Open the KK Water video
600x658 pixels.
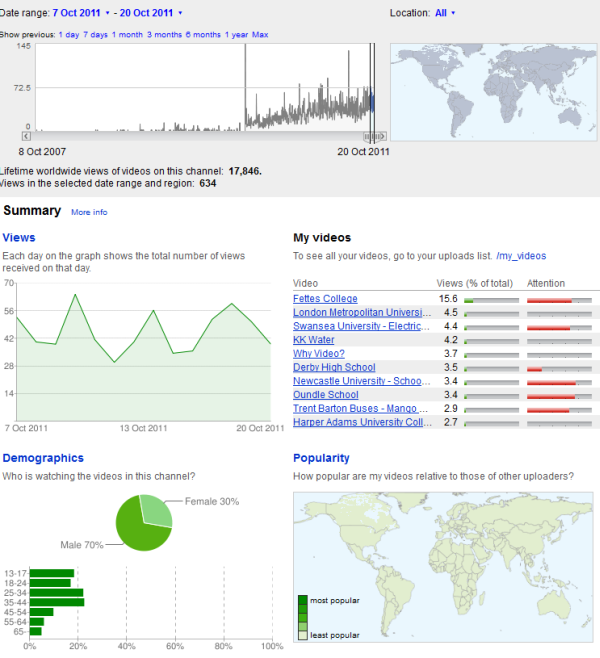click(x=313, y=340)
